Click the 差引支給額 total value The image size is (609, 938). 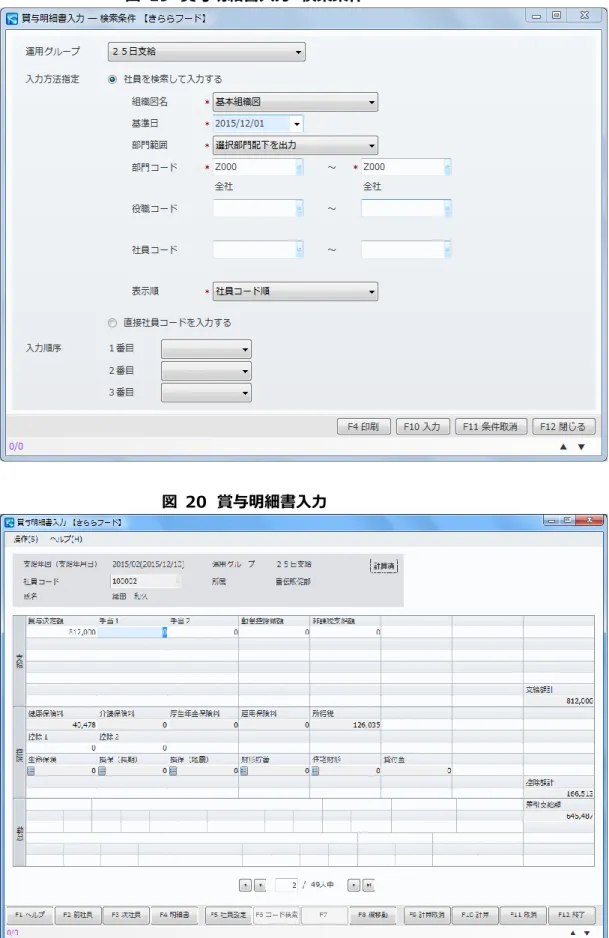[579, 816]
